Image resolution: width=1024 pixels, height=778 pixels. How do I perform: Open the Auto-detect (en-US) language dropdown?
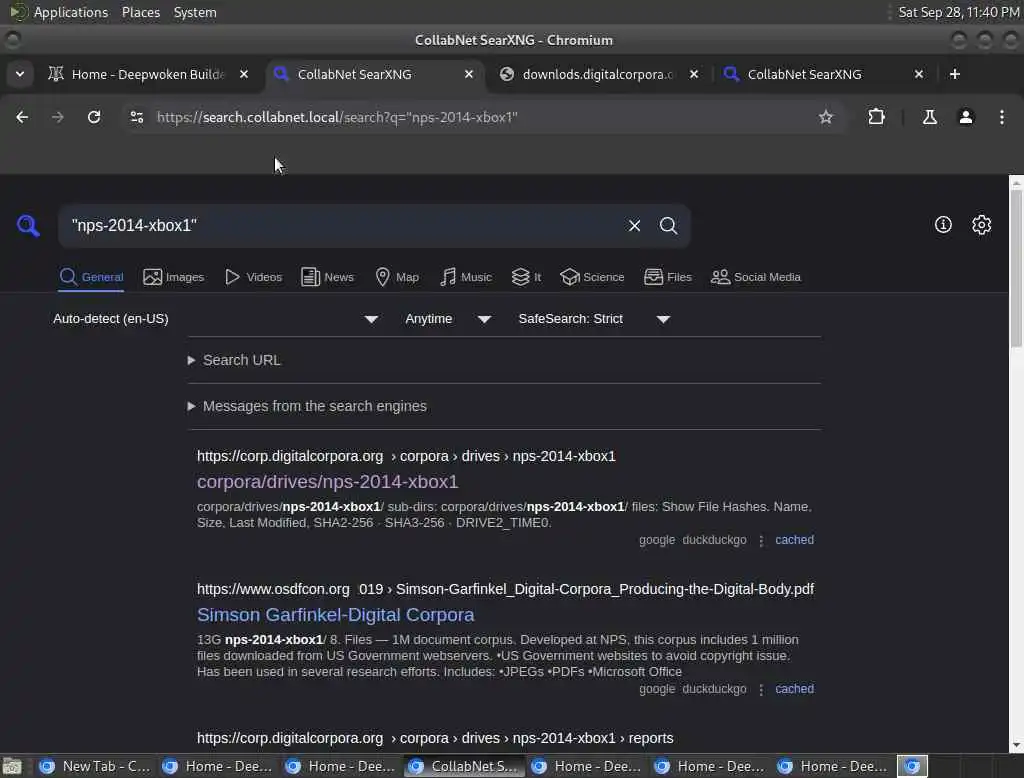point(216,319)
